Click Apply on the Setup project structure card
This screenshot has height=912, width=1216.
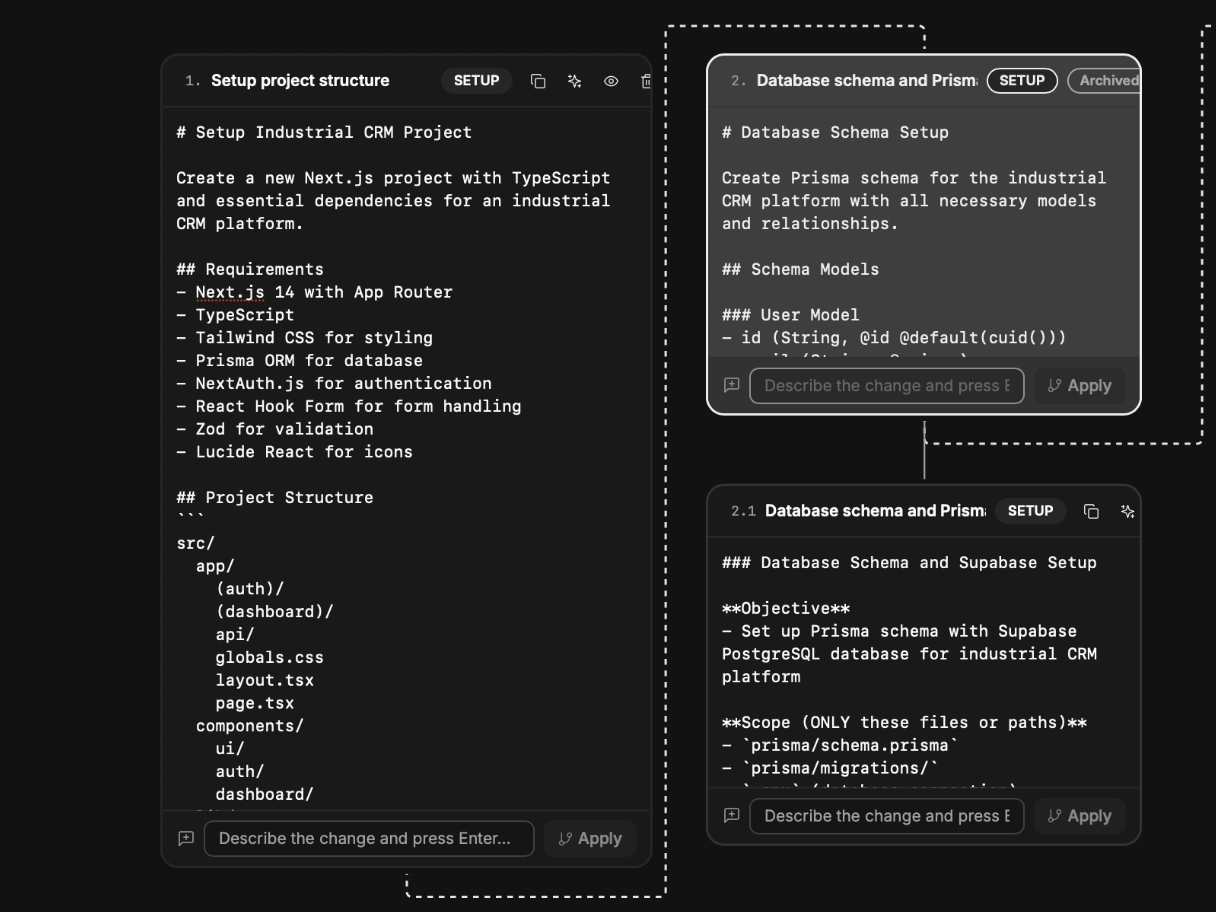click(x=590, y=838)
